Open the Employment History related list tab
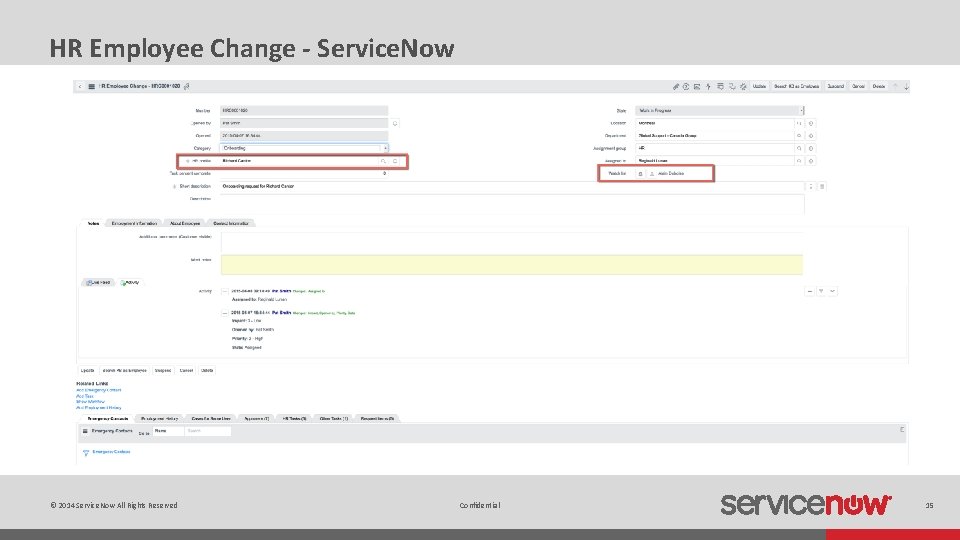This screenshot has height=540, width=960. (159, 419)
